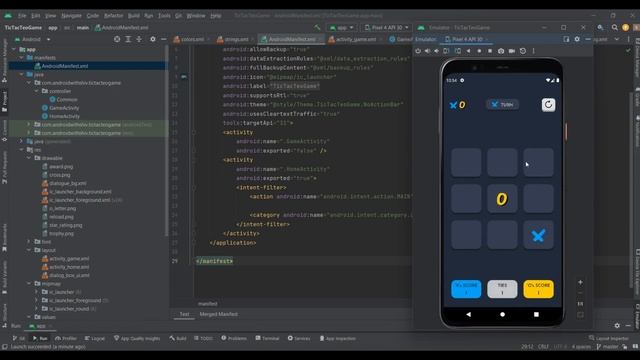Click emulator rotate right icon
Screen dimensions: 640x360
[458, 51]
